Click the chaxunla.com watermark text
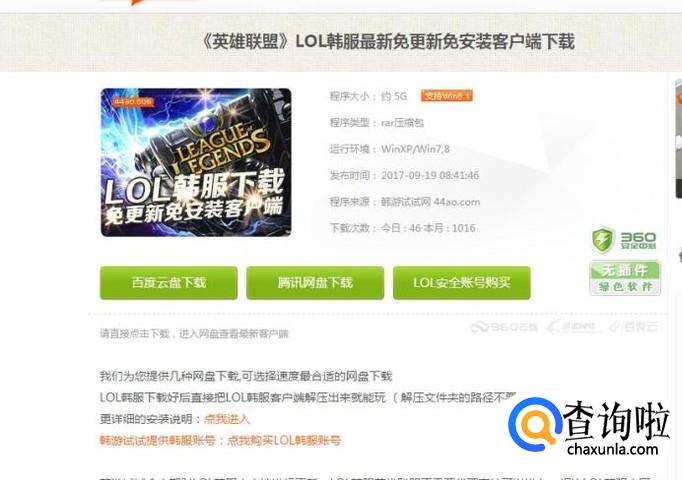 pyautogui.click(x=613, y=449)
